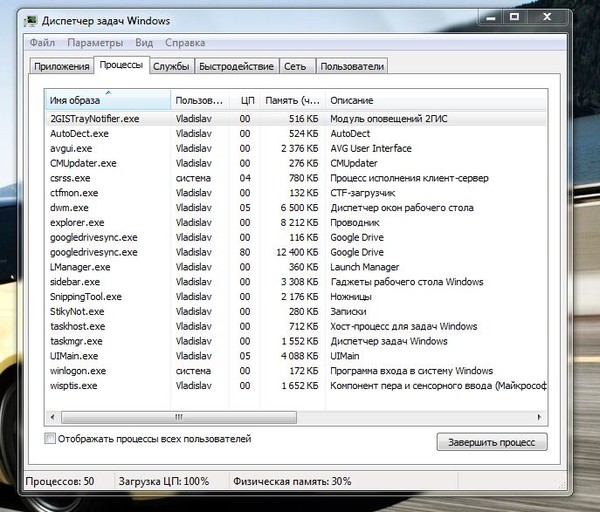The width and height of the screenshot is (600, 512).
Task: Open the Справка menu
Action: coord(185,42)
